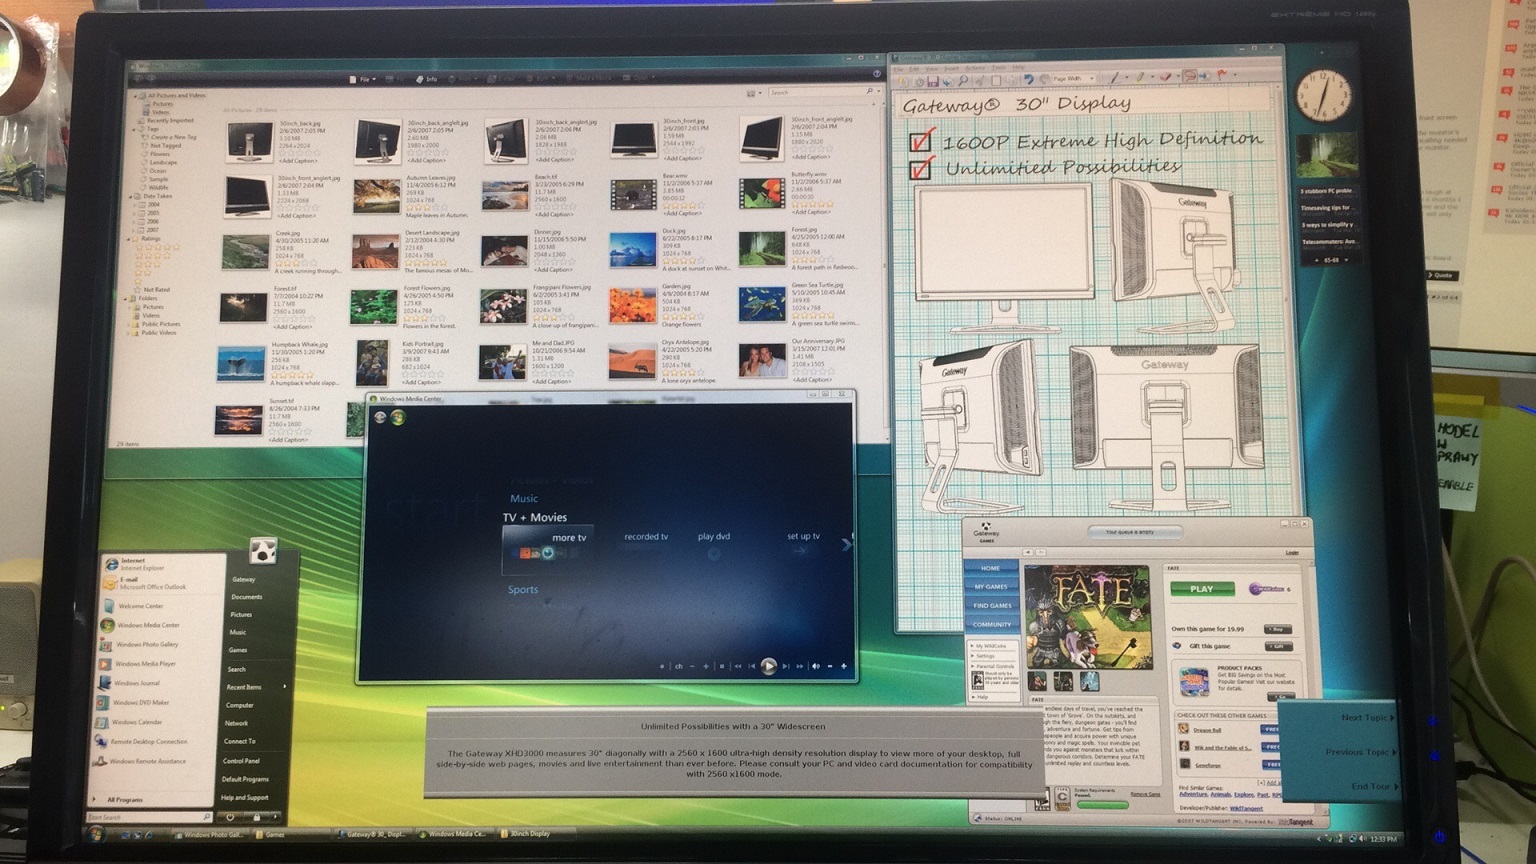This screenshot has height=864, width=1536.
Task: Collapse the Tags tree node in Photo Gallery
Action: pyautogui.click(x=134, y=129)
